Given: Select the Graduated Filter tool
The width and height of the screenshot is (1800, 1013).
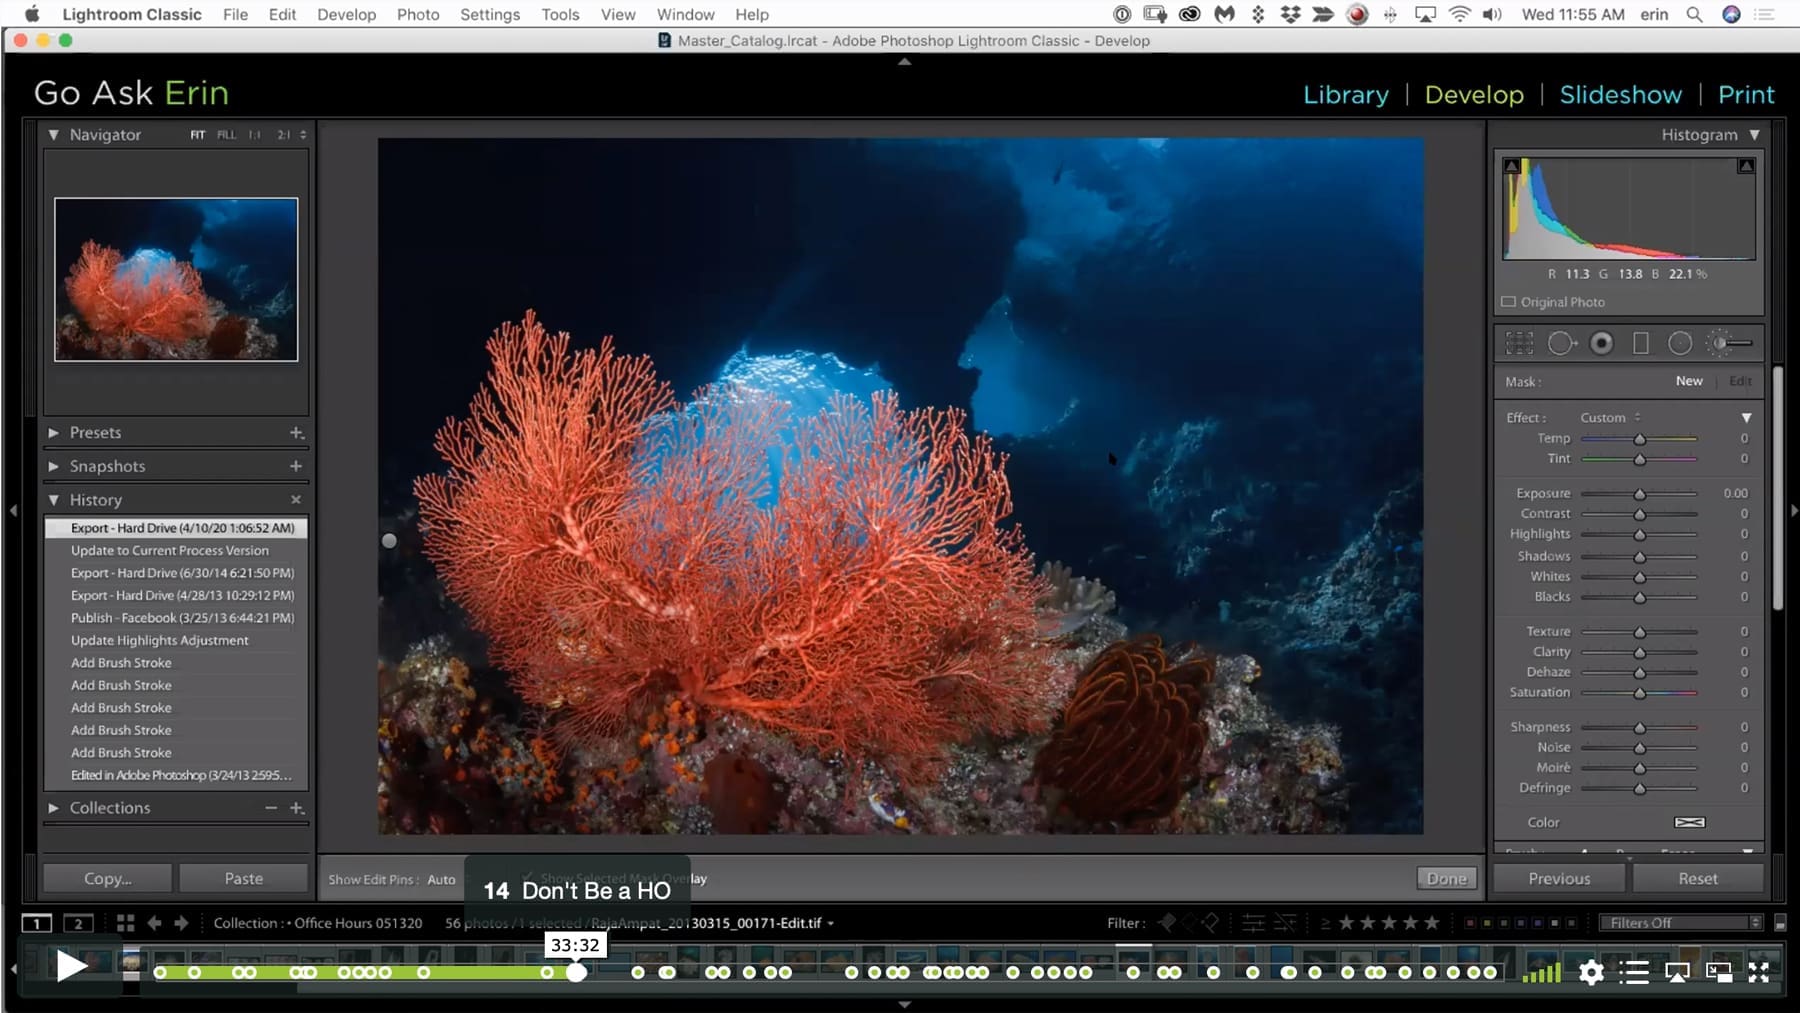Looking at the screenshot, I should tap(1641, 344).
